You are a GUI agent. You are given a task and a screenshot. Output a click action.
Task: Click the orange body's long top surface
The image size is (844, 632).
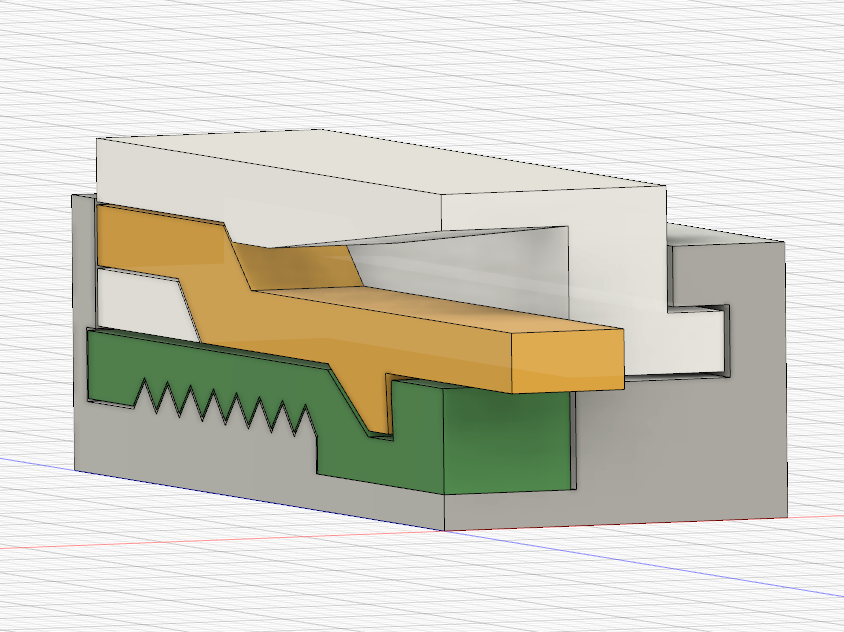(431, 310)
